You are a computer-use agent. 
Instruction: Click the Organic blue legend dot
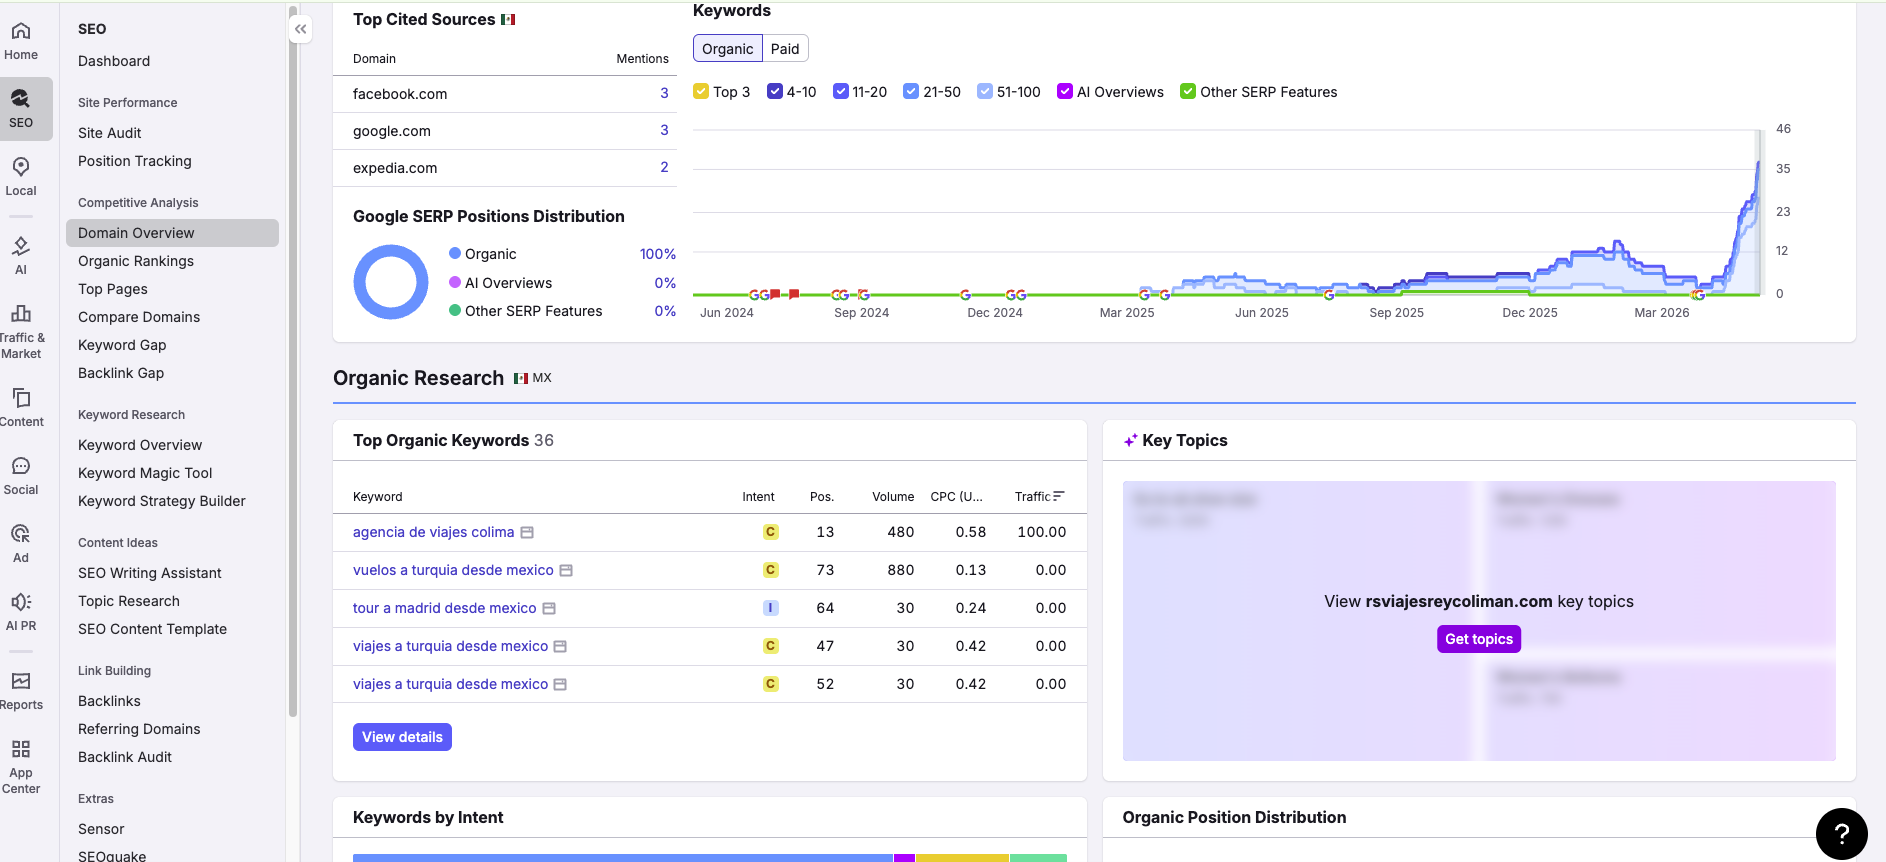point(455,253)
